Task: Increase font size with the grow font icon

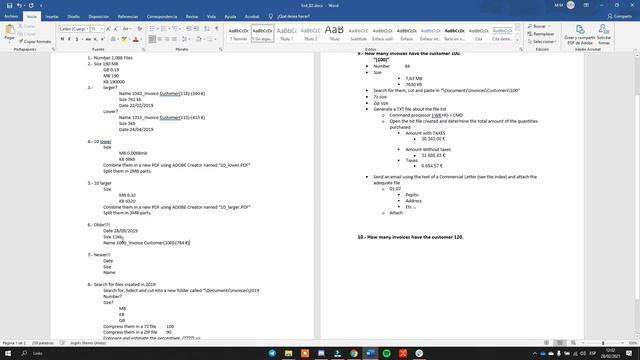Action: (x=109, y=29)
